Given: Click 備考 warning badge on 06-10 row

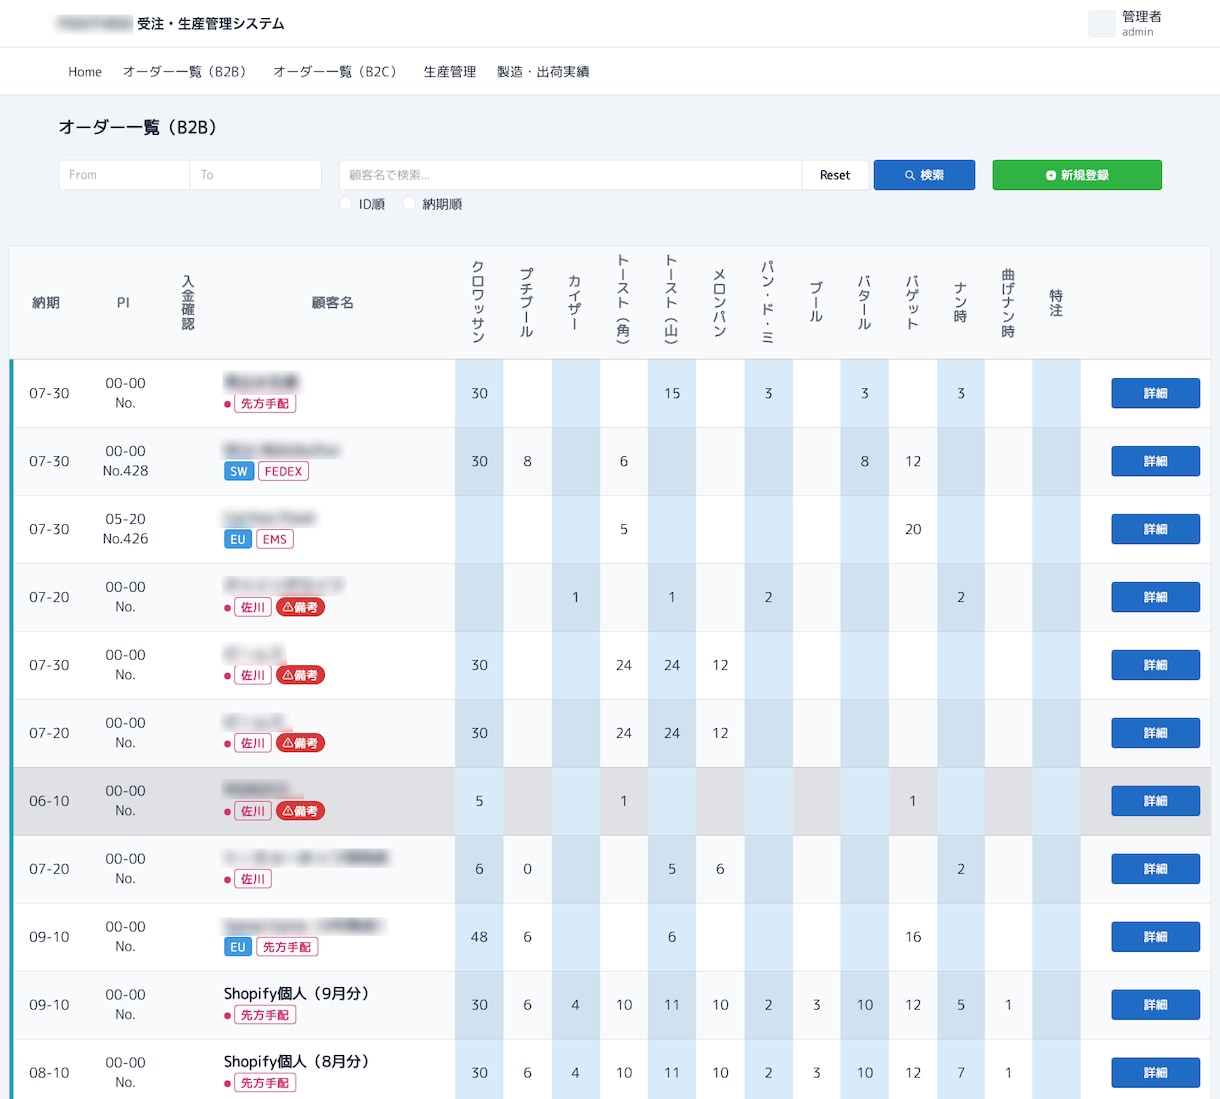Looking at the screenshot, I should (x=300, y=811).
